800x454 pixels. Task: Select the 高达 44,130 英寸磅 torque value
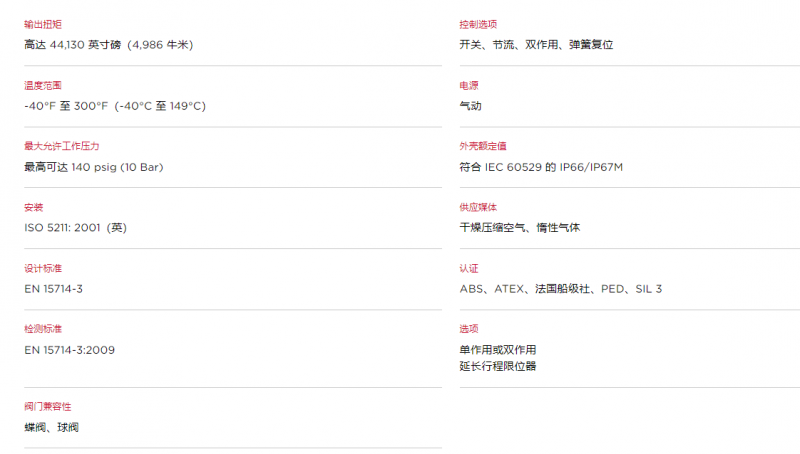click(x=72, y=45)
